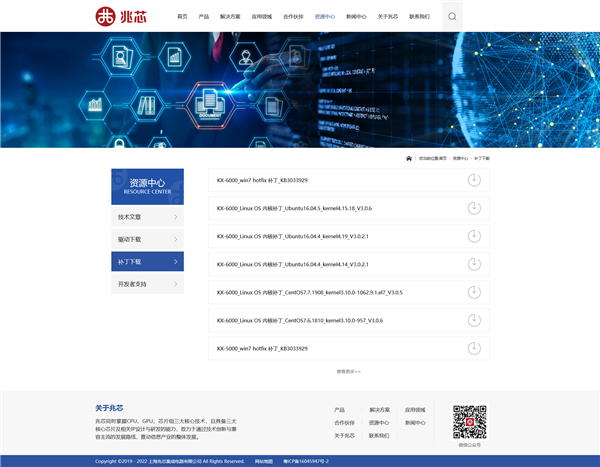Click the KX-6000_win7 hotfix KB3033929 entry text

[262, 180]
